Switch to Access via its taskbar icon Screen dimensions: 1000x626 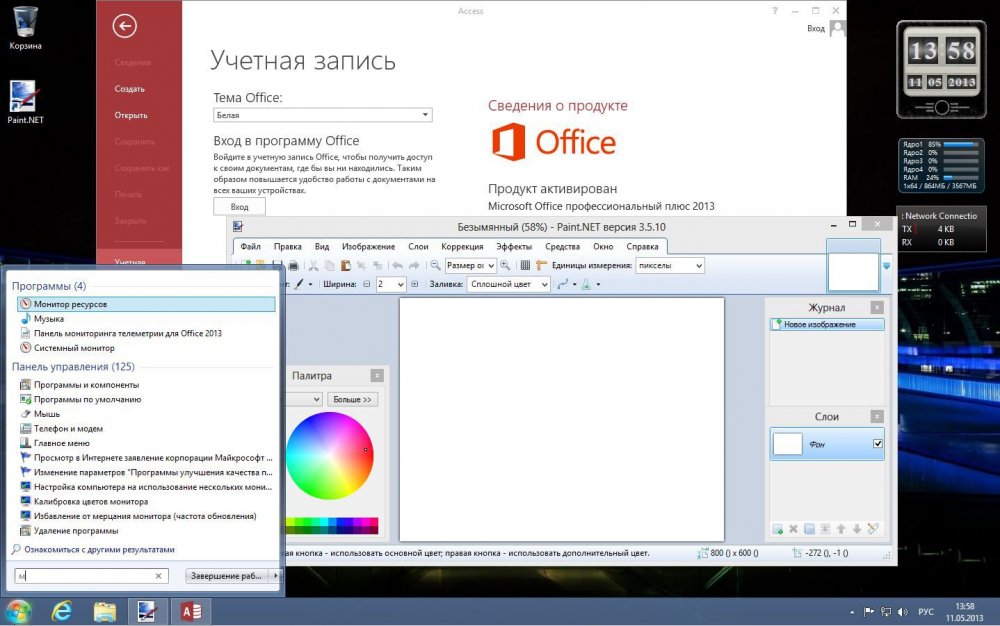click(x=191, y=611)
